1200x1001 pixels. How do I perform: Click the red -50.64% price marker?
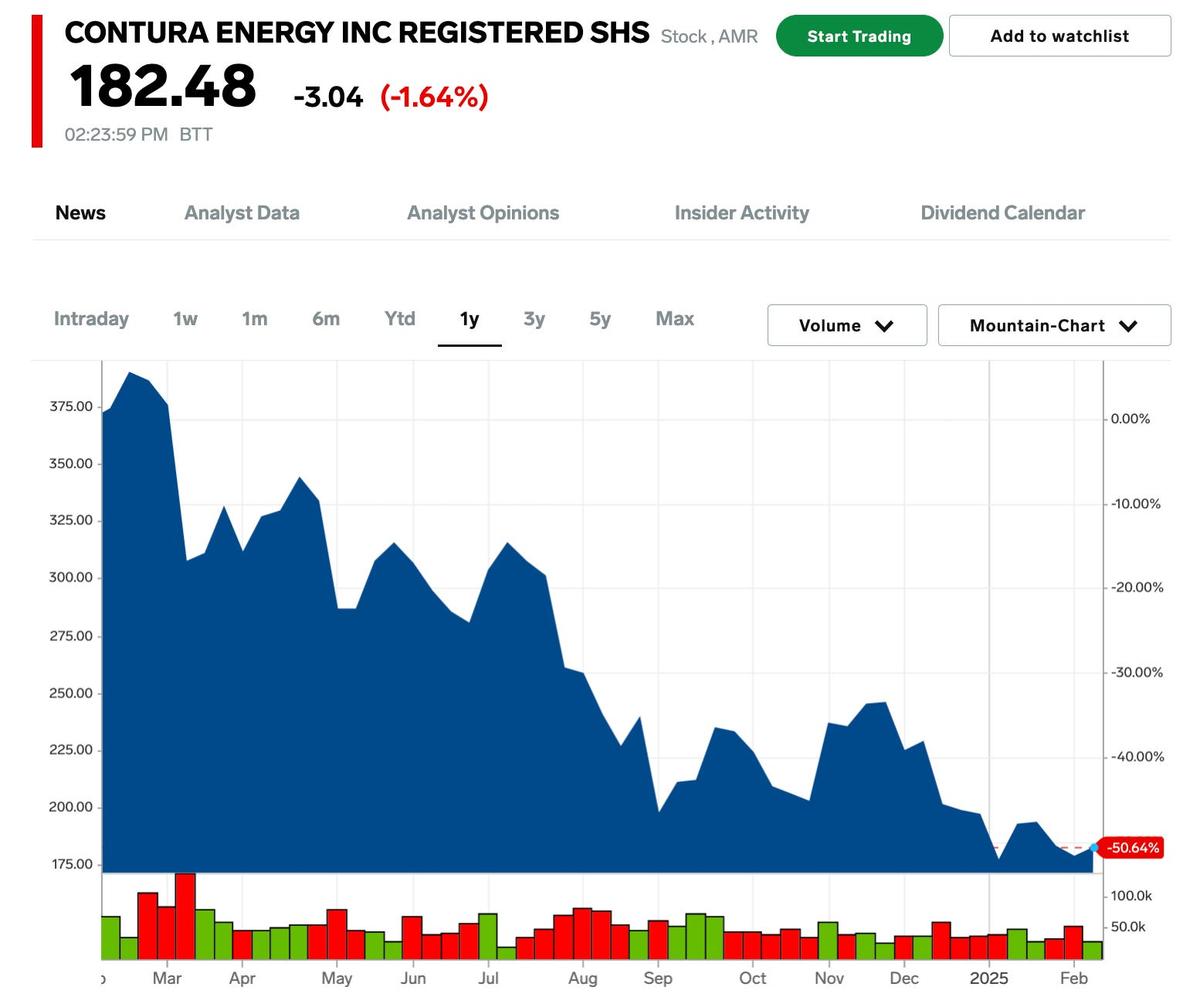(x=1133, y=848)
